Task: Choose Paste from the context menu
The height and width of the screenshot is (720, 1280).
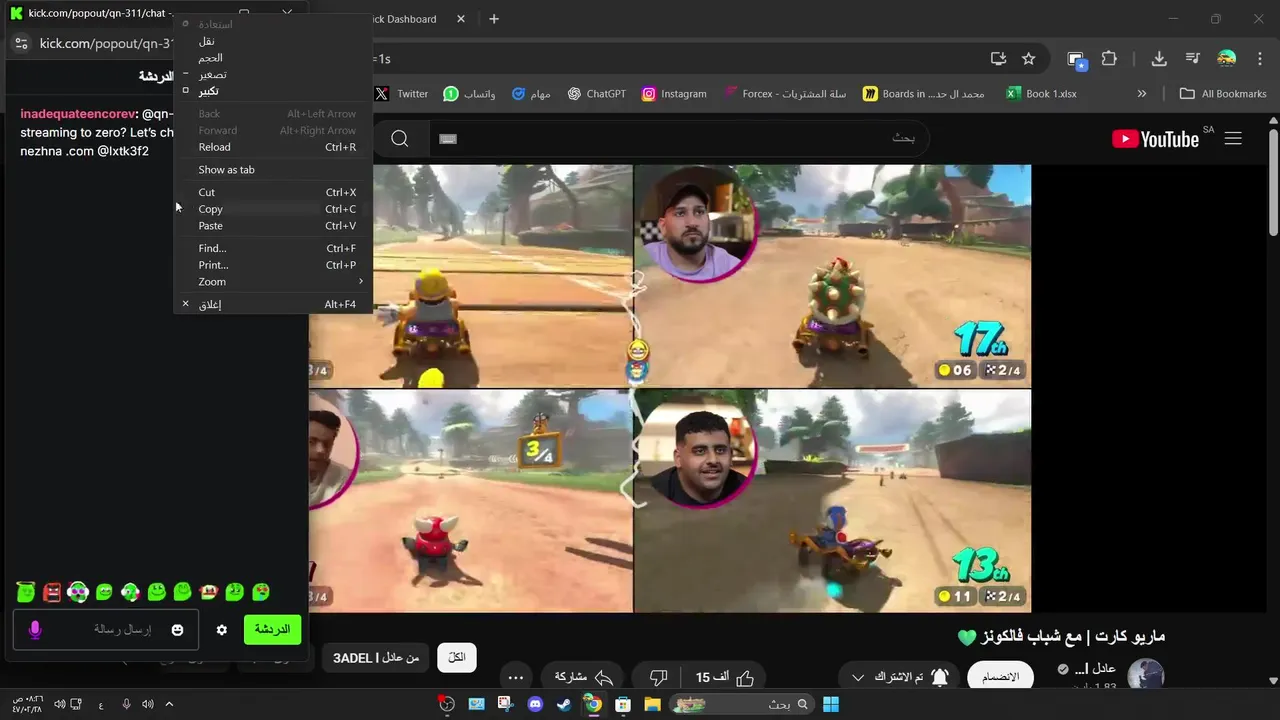Action: tap(273, 226)
